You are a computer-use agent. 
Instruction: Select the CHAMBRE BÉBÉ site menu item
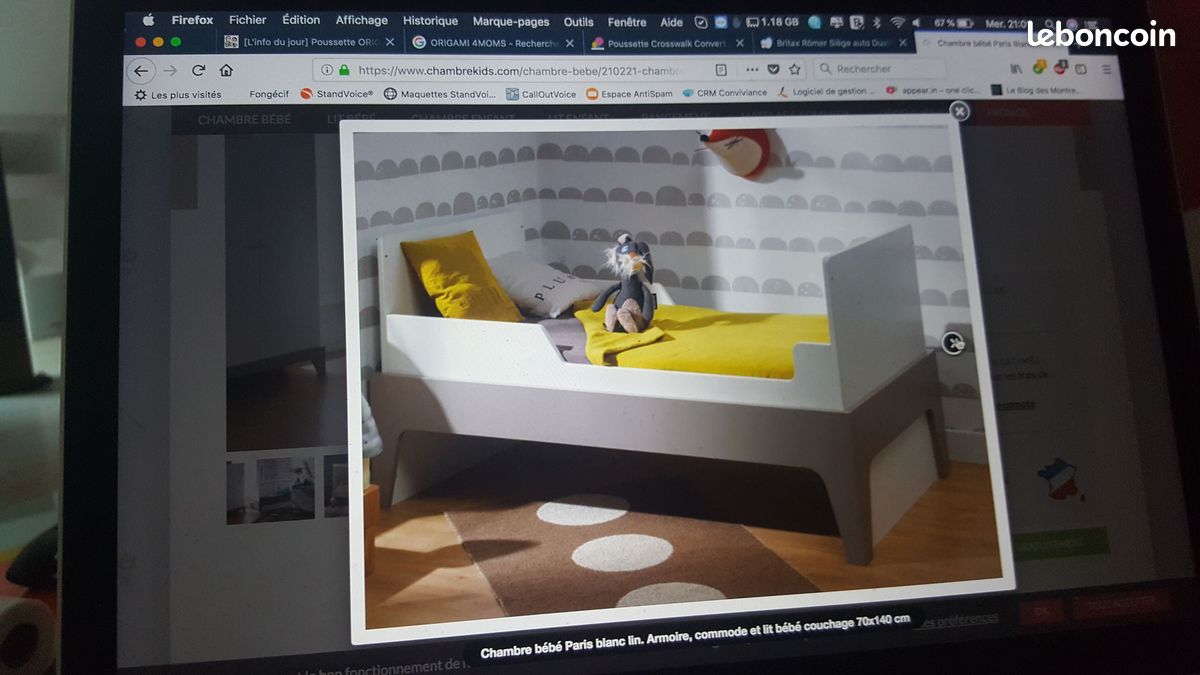(x=245, y=120)
